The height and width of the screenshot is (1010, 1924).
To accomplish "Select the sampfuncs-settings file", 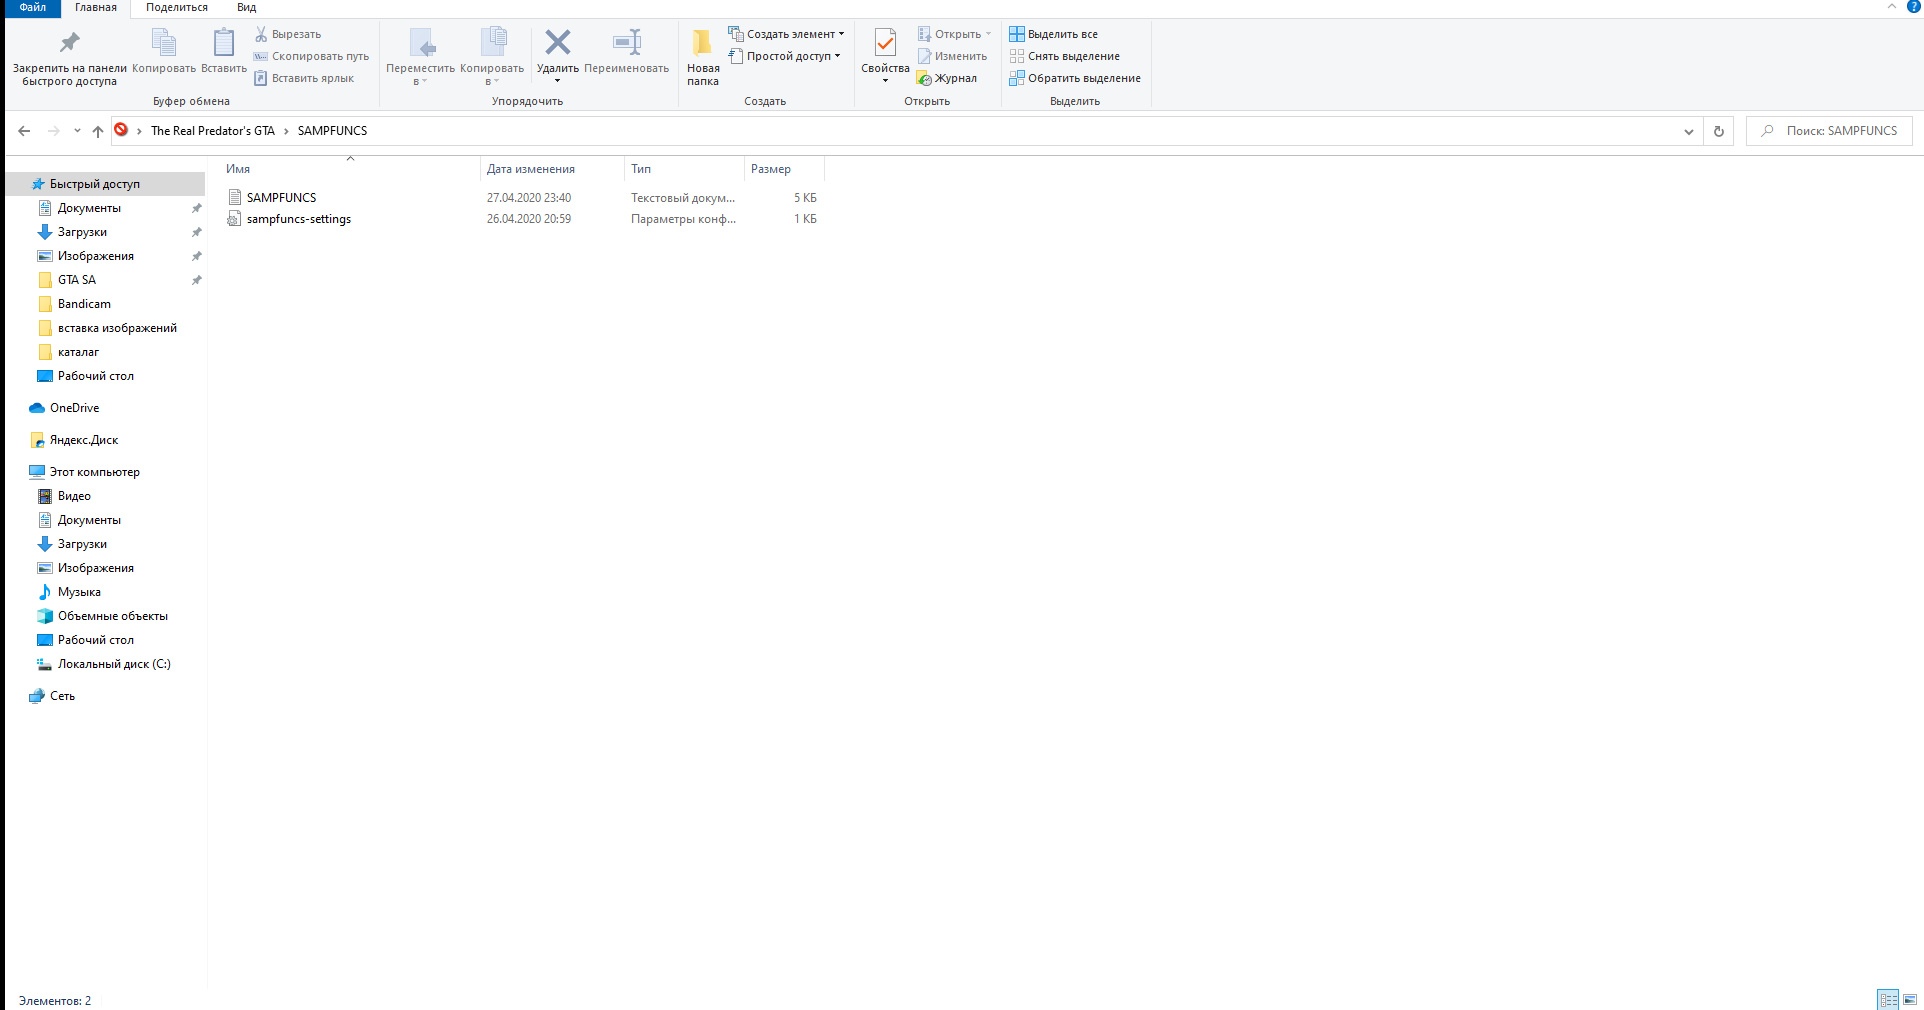I will coord(298,219).
